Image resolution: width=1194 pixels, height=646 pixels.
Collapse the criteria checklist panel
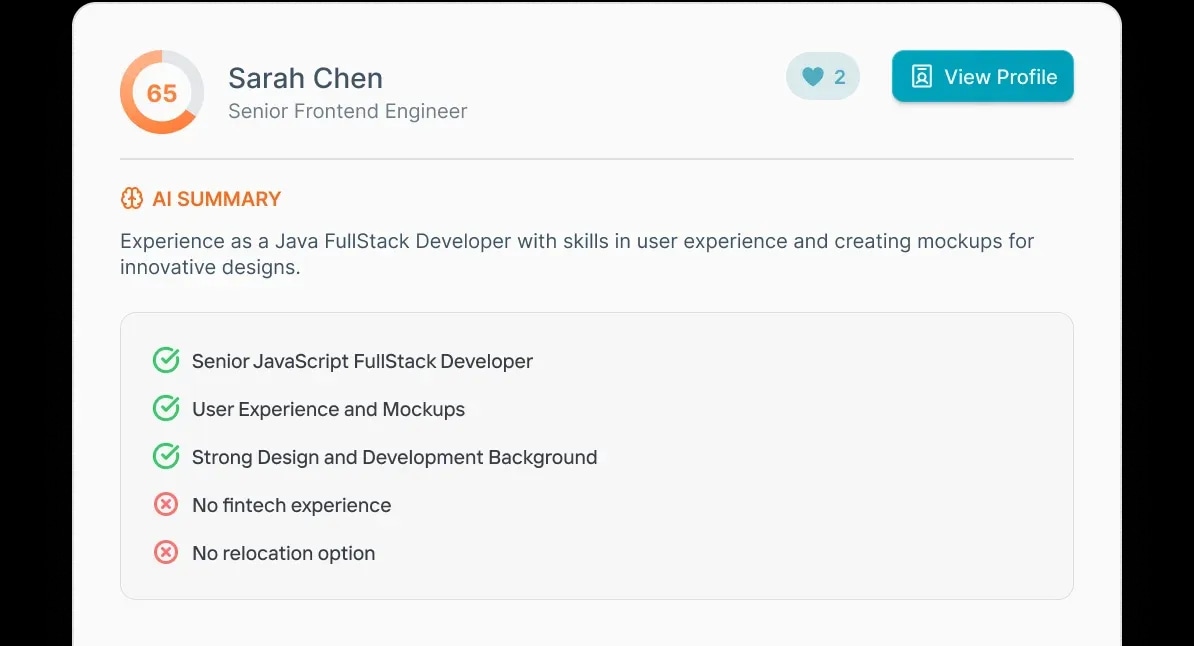click(596, 455)
